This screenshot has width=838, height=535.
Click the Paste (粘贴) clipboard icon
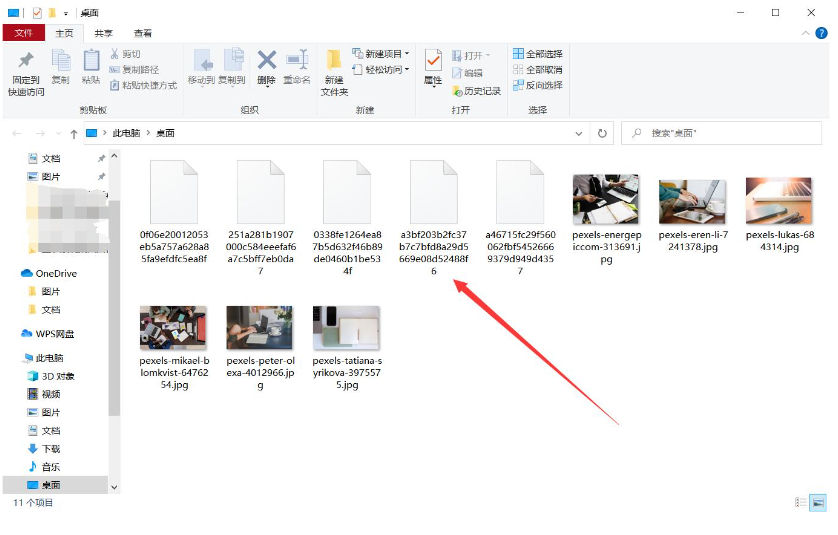coord(91,67)
